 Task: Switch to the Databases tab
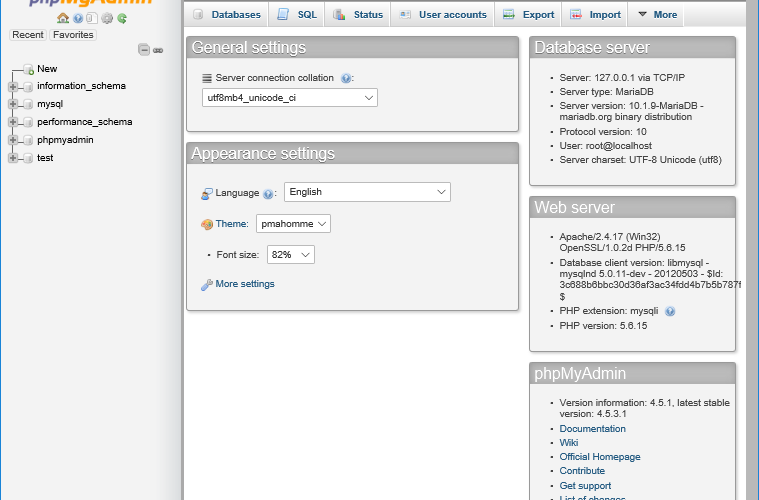pos(227,15)
